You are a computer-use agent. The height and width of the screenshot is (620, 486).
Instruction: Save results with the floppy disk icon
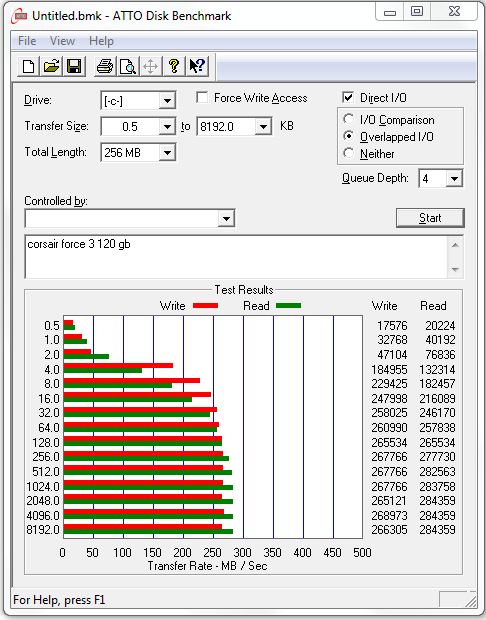coord(74,66)
